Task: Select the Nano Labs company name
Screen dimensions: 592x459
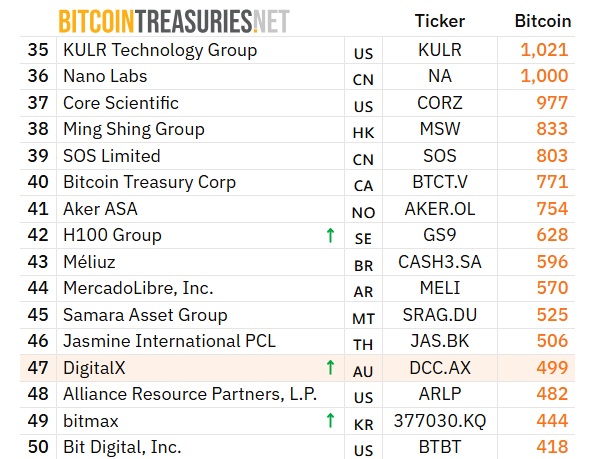Action: tap(105, 76)
